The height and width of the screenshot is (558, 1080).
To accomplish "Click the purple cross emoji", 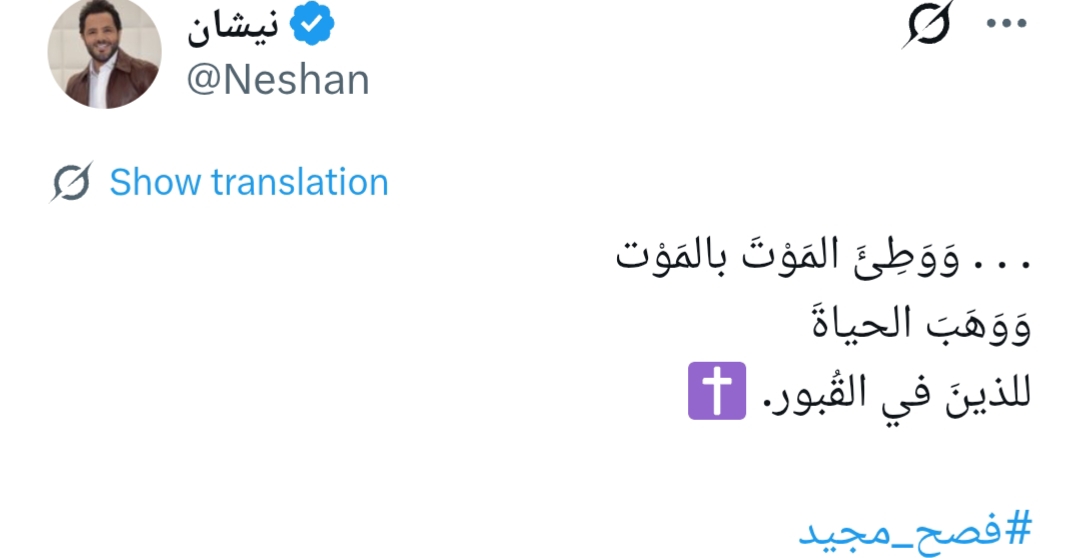I will coord(717,391).
